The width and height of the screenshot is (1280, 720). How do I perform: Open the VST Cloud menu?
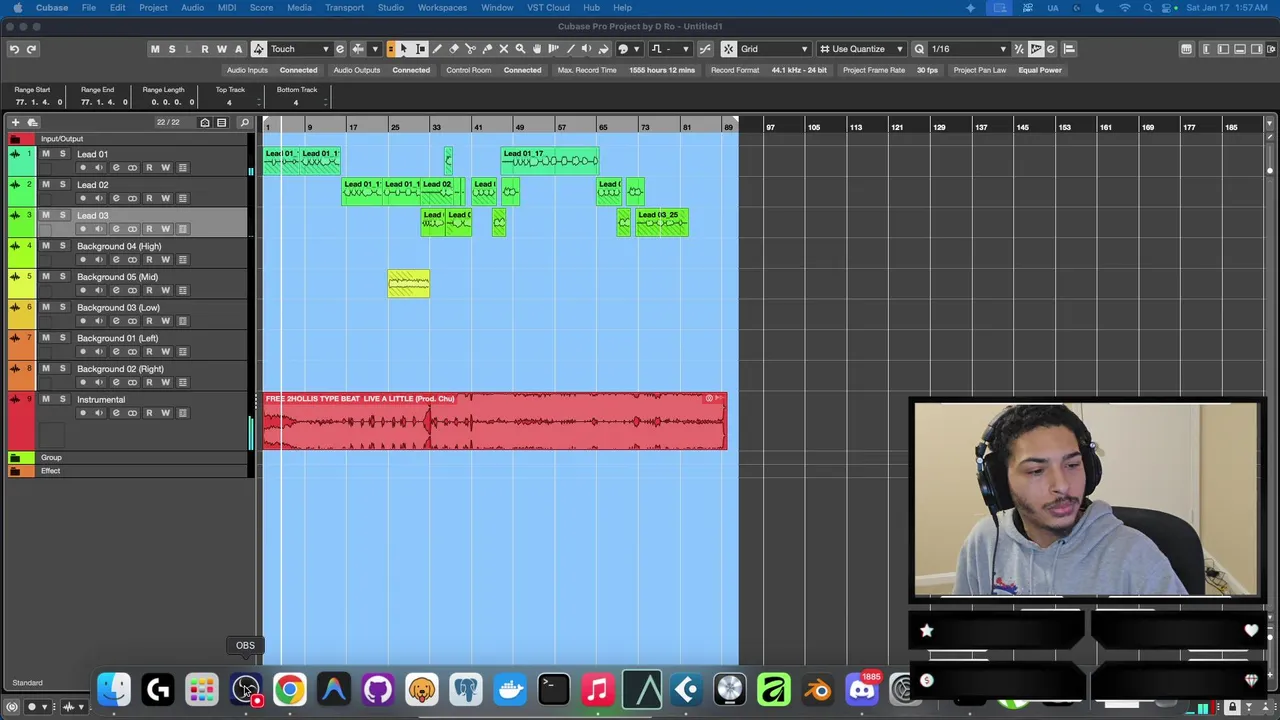[548, 8]
